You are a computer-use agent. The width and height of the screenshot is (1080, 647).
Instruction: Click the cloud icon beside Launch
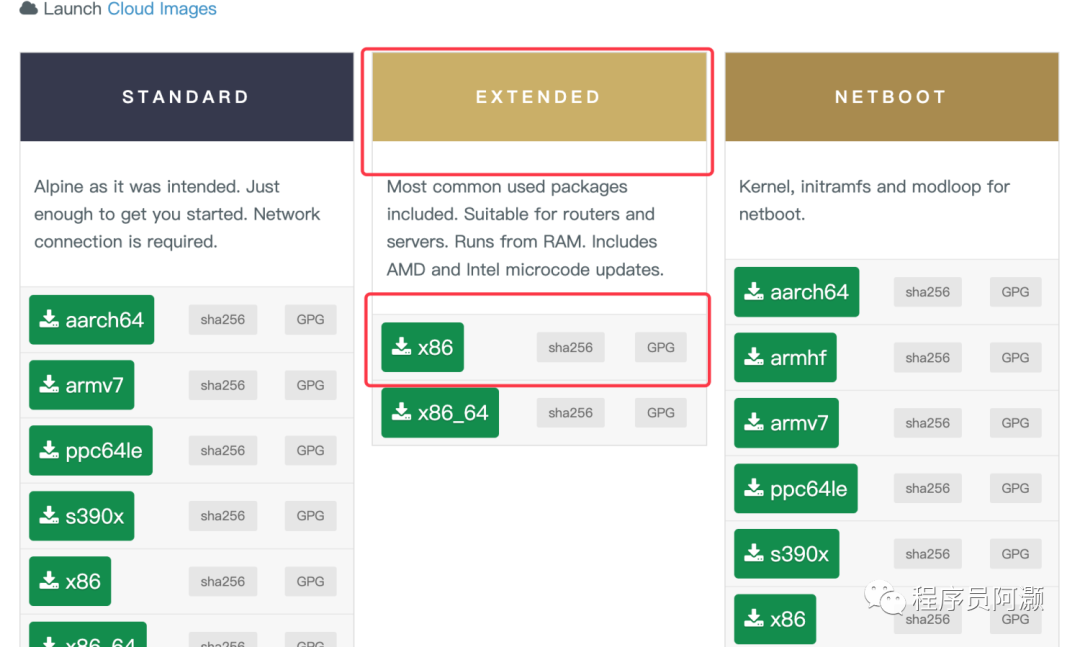28,8
